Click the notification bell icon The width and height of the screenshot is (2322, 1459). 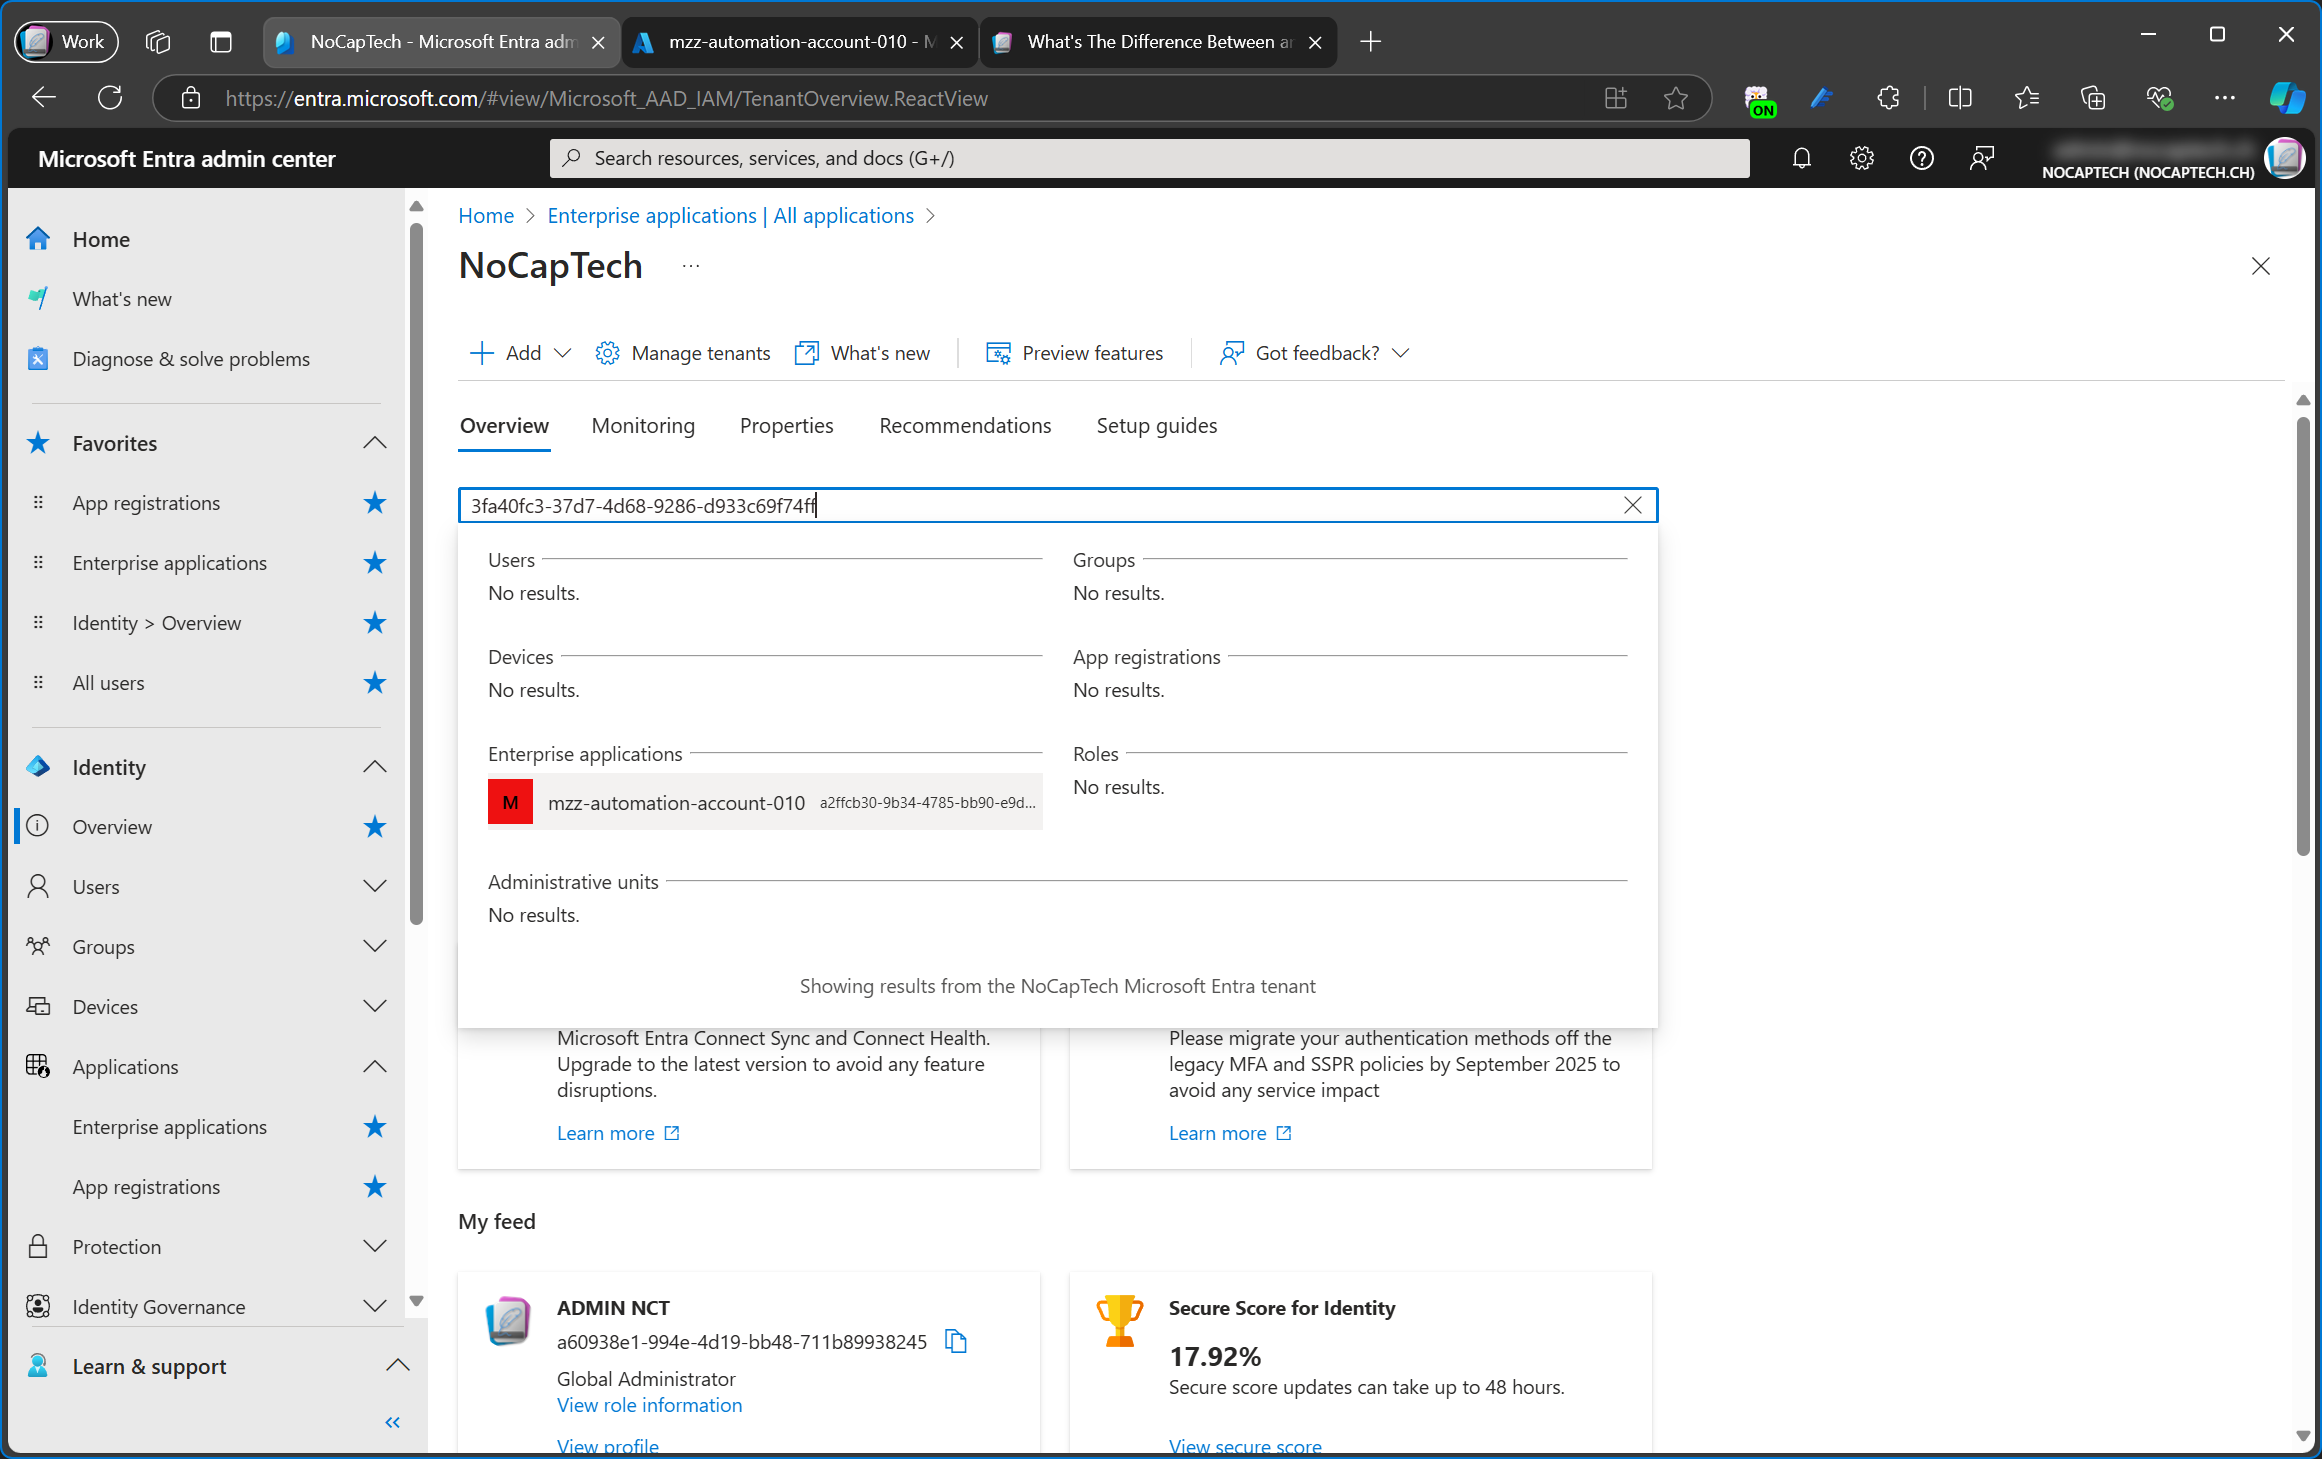pos(1803,158)
